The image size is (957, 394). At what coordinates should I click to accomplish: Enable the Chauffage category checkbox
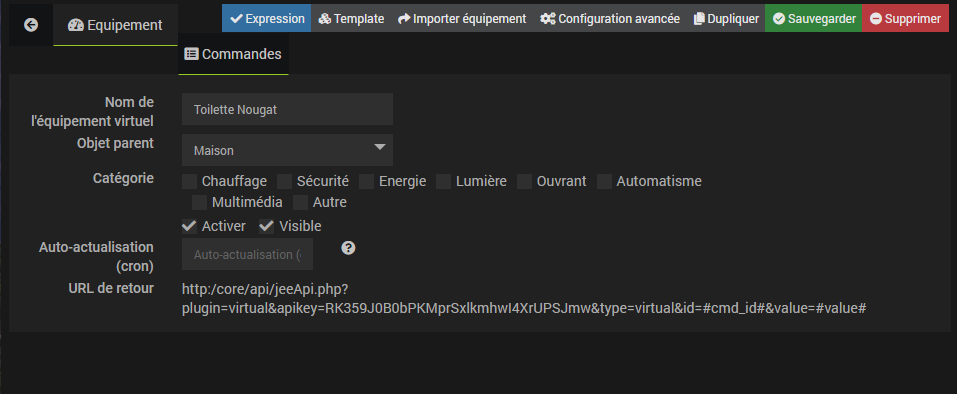(x=189, y=181)
